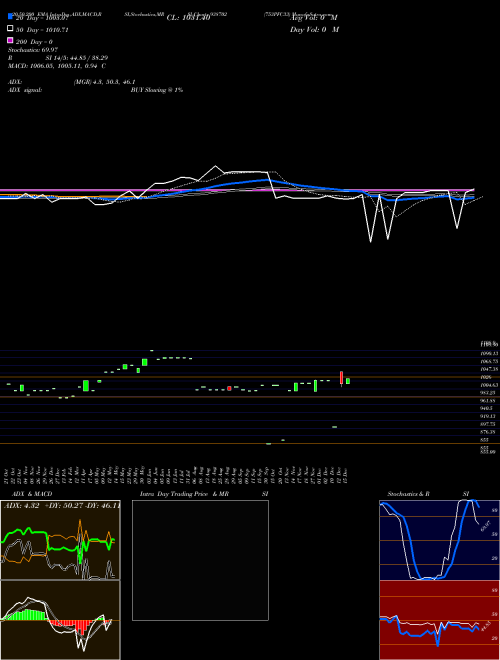Click the 'Day Vol: 0 M' label
The width and height of the screenshot is (500, 660).
click(314, 29)
